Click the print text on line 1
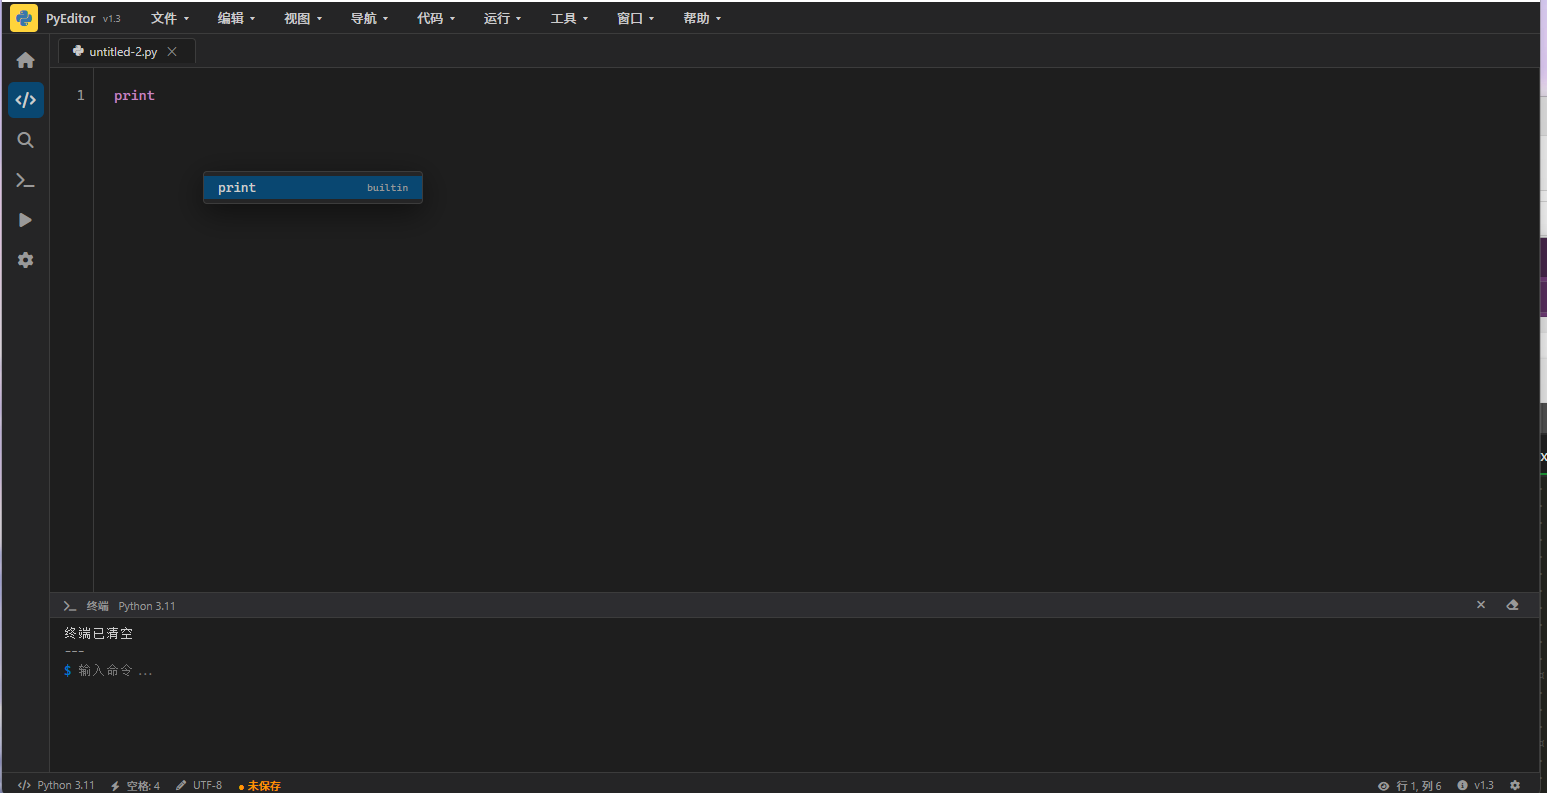 tap(134, 95)
